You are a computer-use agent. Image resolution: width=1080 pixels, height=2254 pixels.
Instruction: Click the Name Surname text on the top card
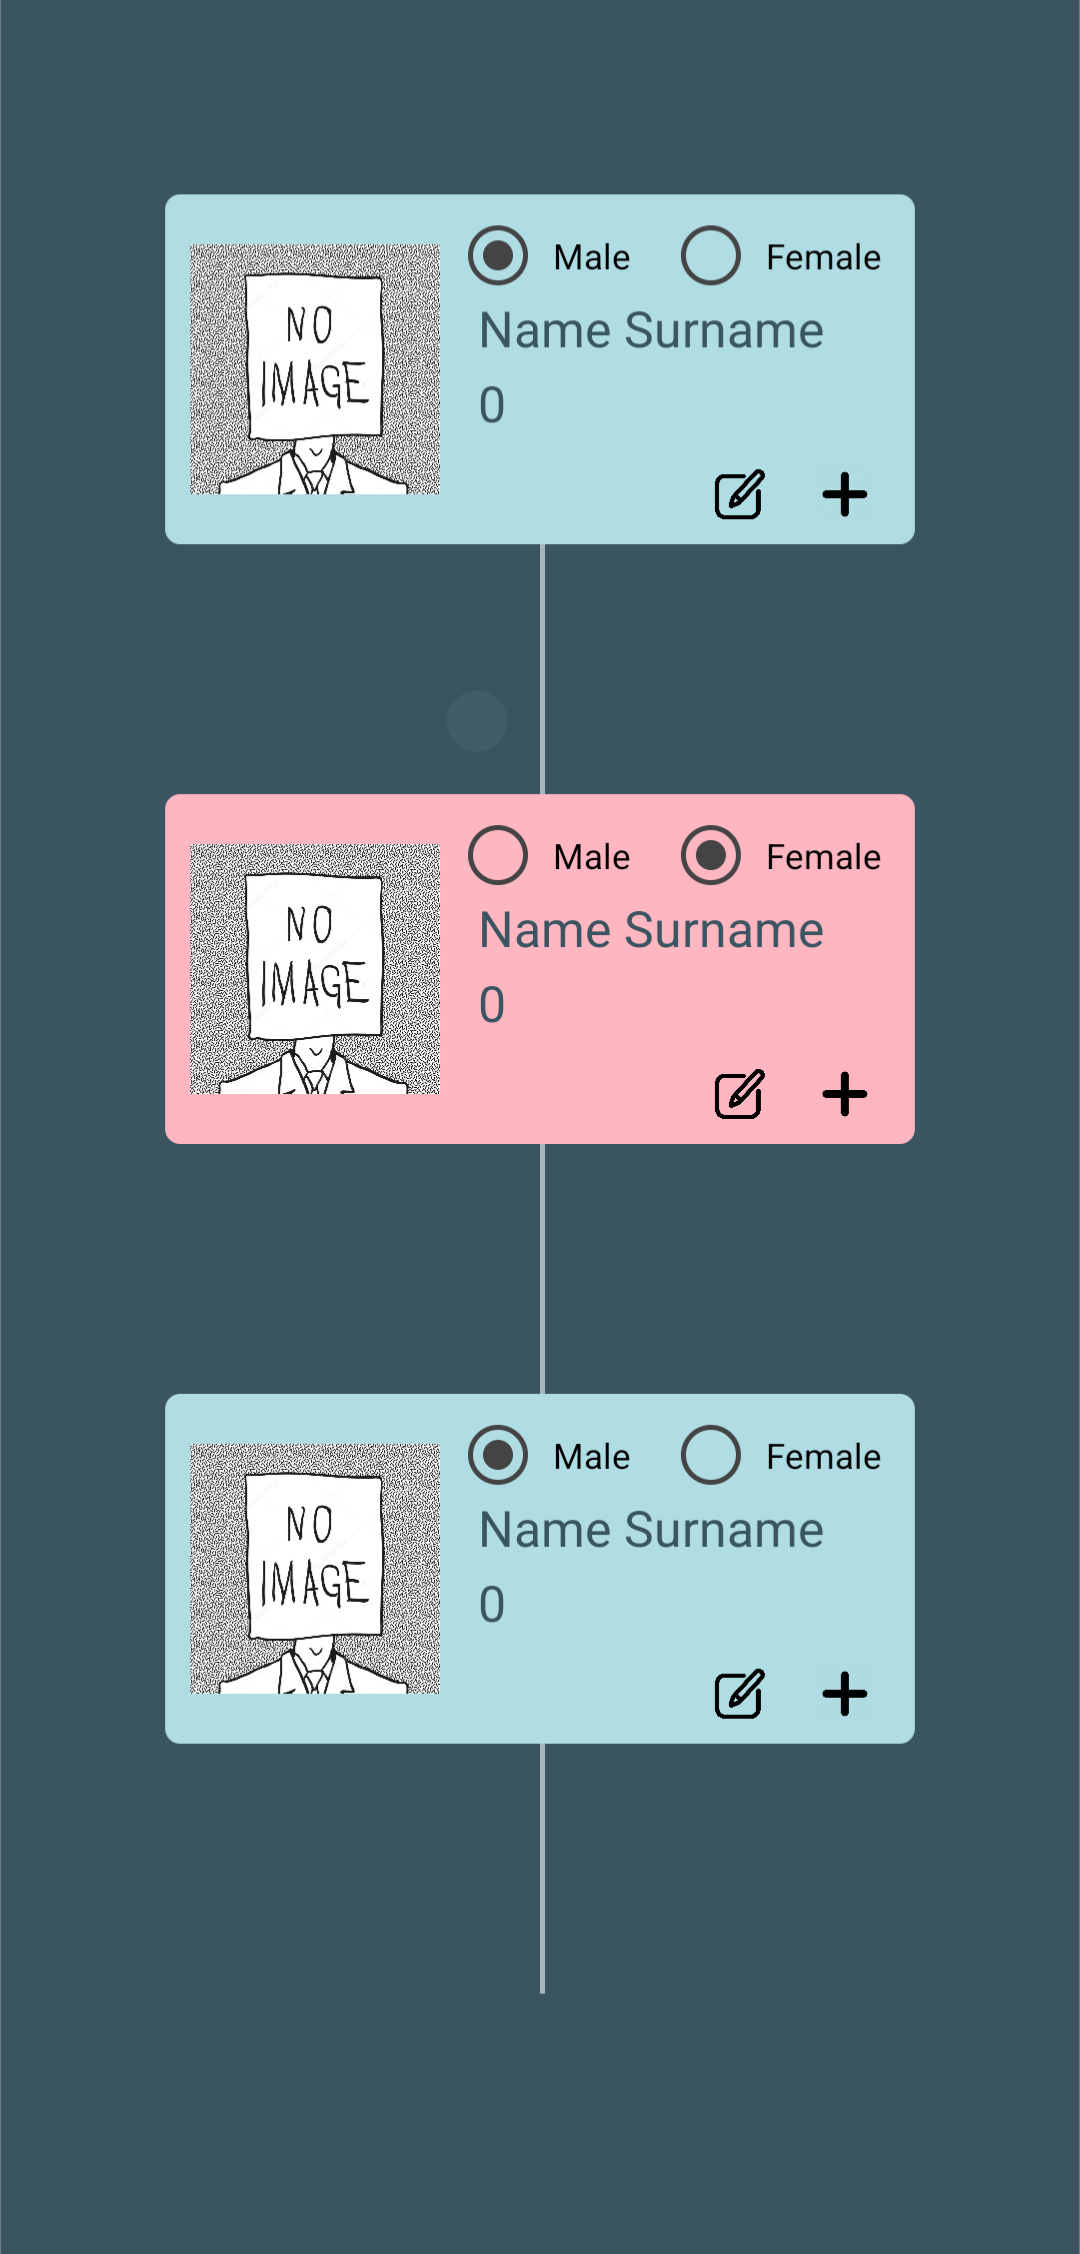point(650,330)
